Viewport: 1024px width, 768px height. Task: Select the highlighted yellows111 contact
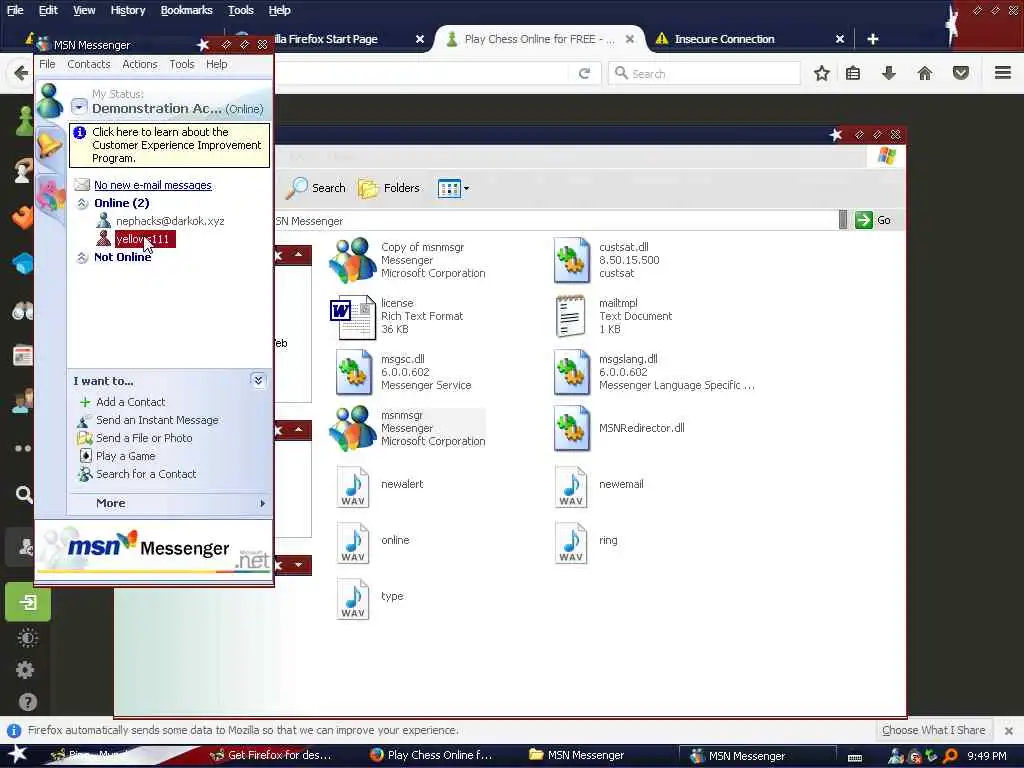pyautogui.click(x=145, y=239)
